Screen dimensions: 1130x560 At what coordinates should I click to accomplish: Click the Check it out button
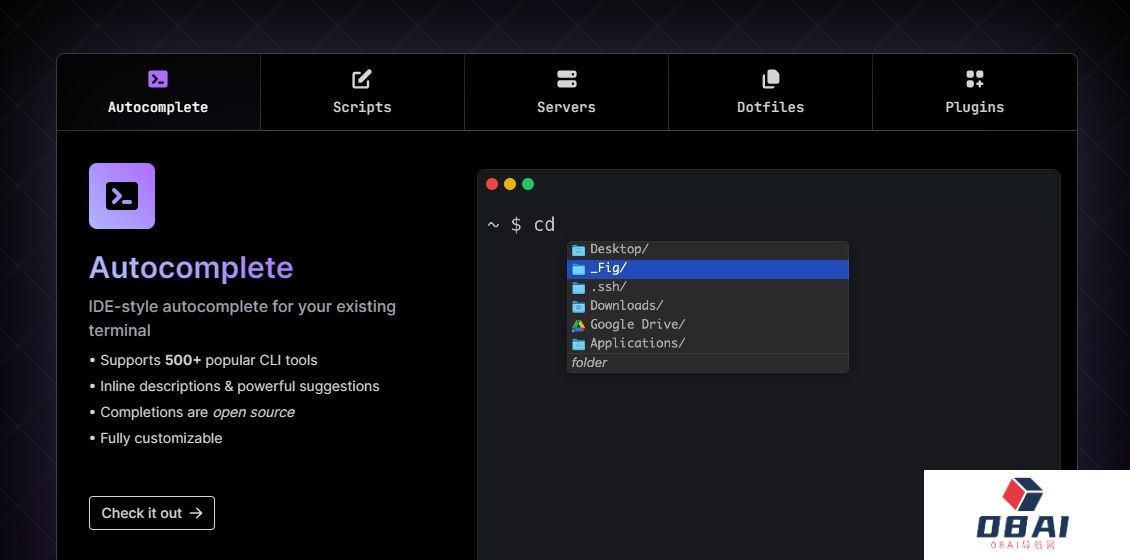coord(152,513)
